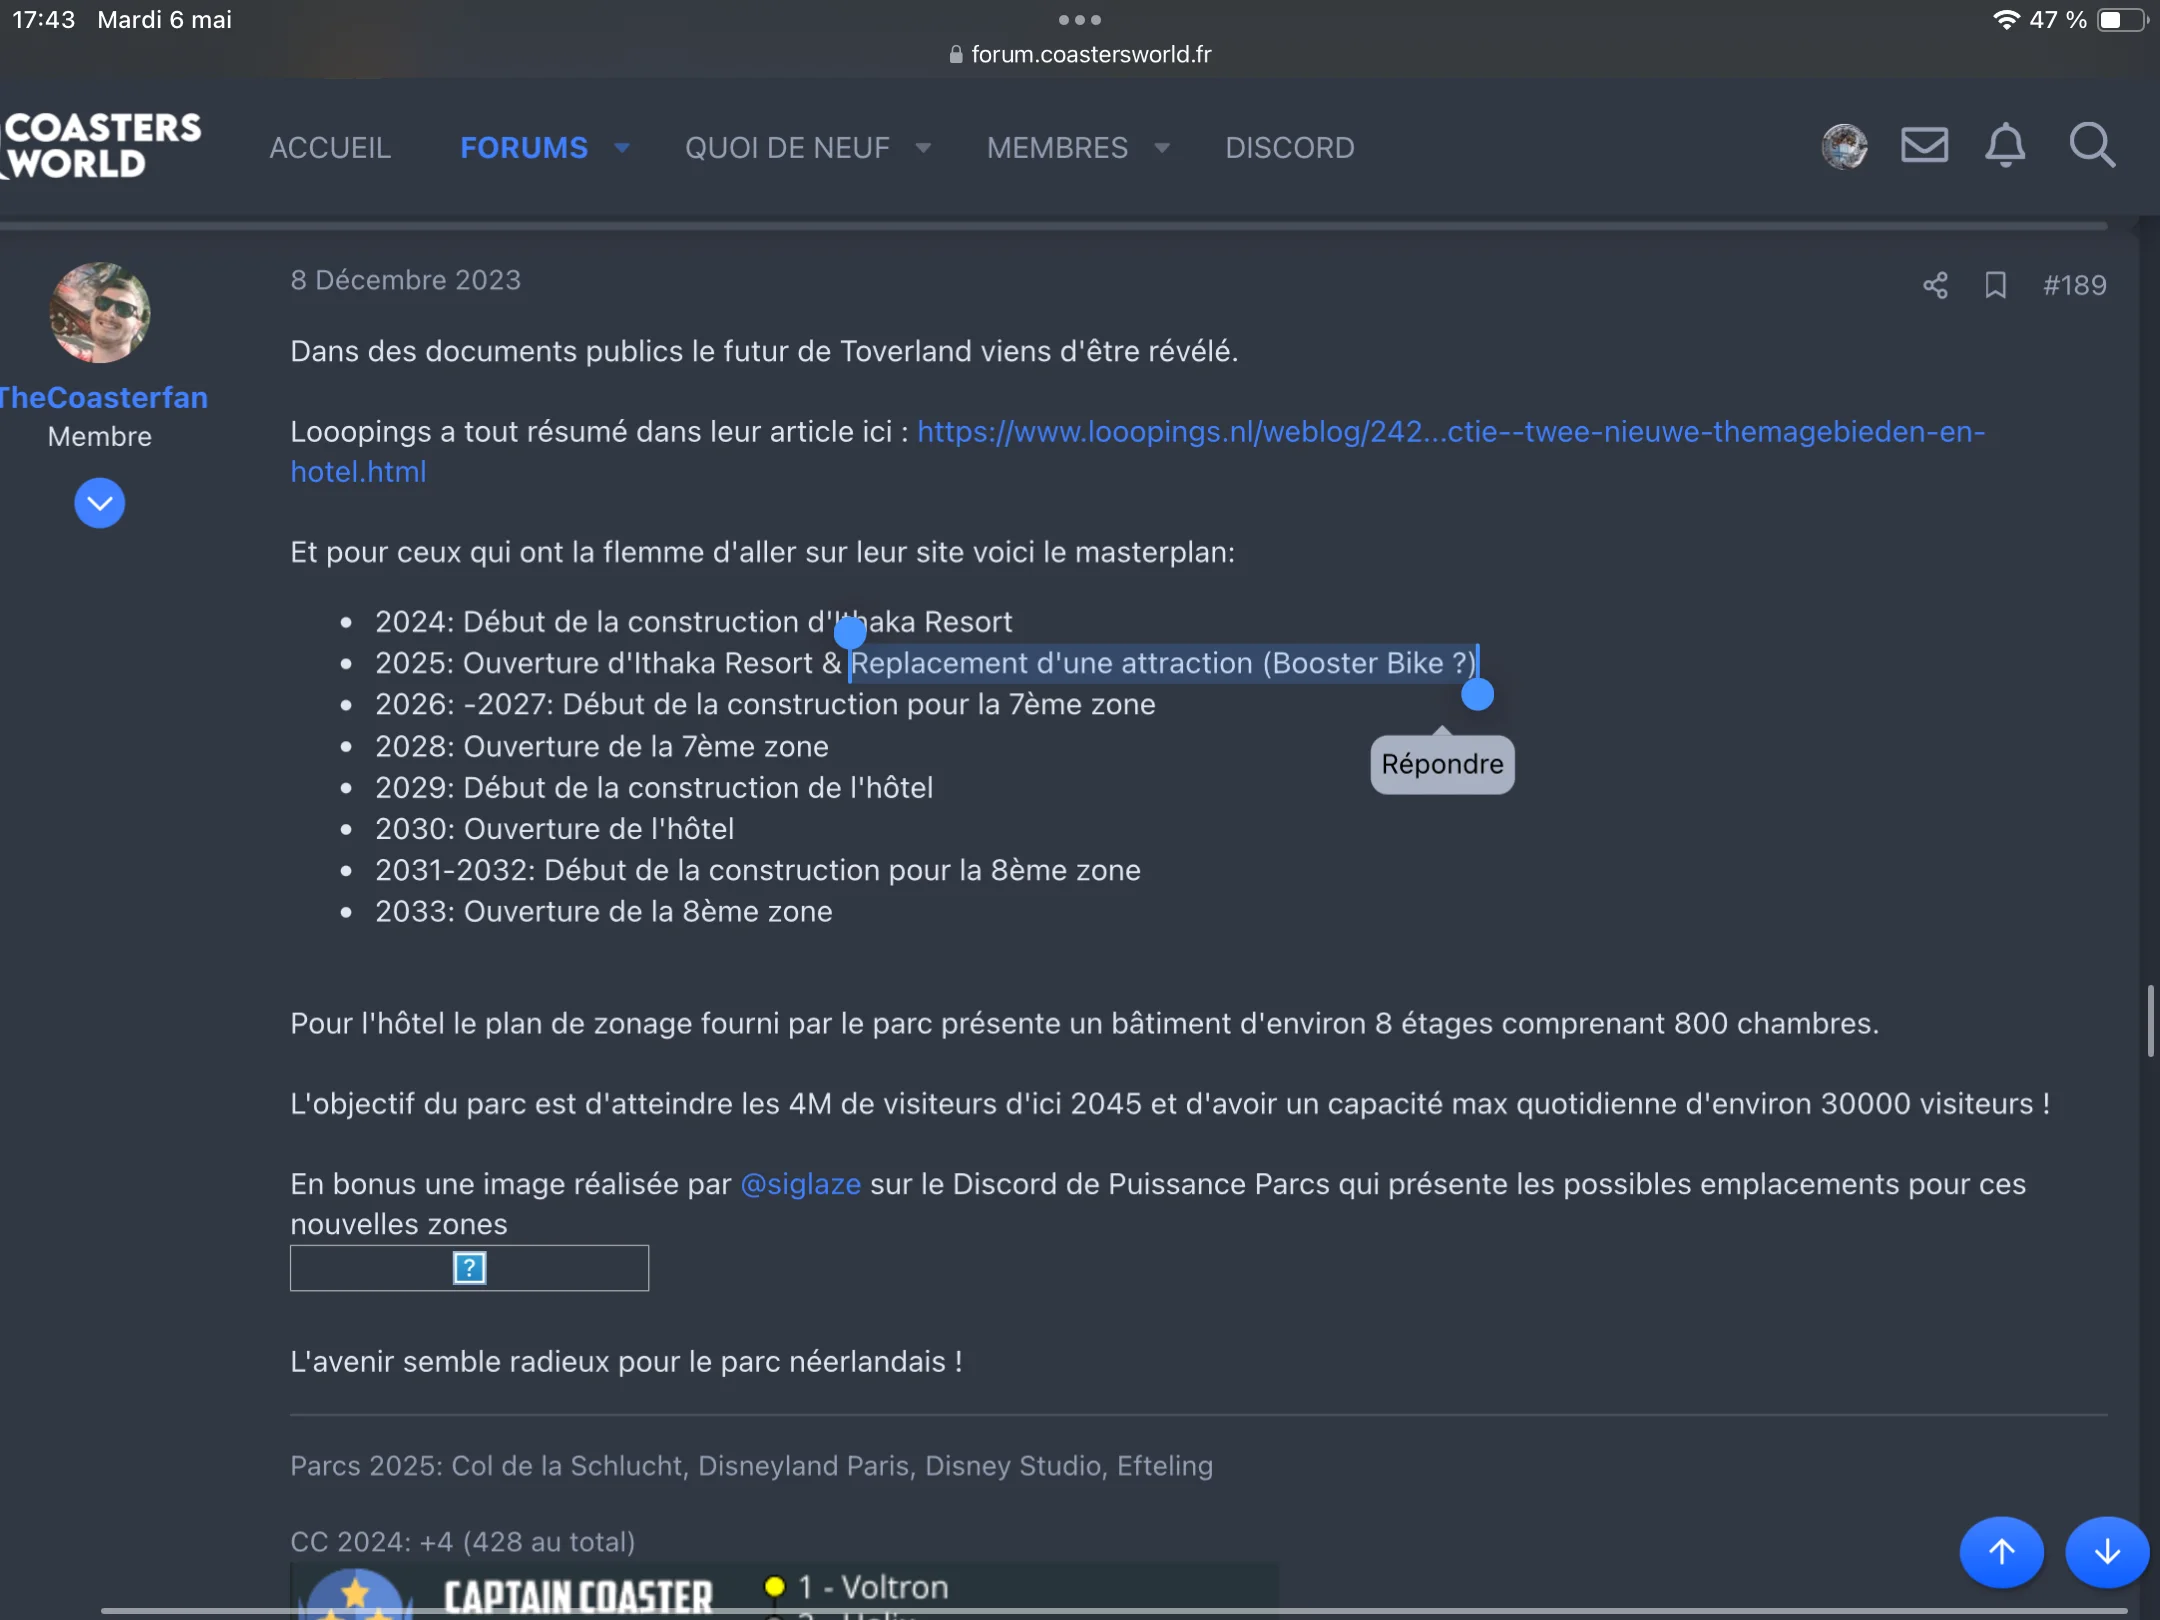Open post permalink #189
This screenshot has height=1620, width=2160.
(x=2075, y=285)
